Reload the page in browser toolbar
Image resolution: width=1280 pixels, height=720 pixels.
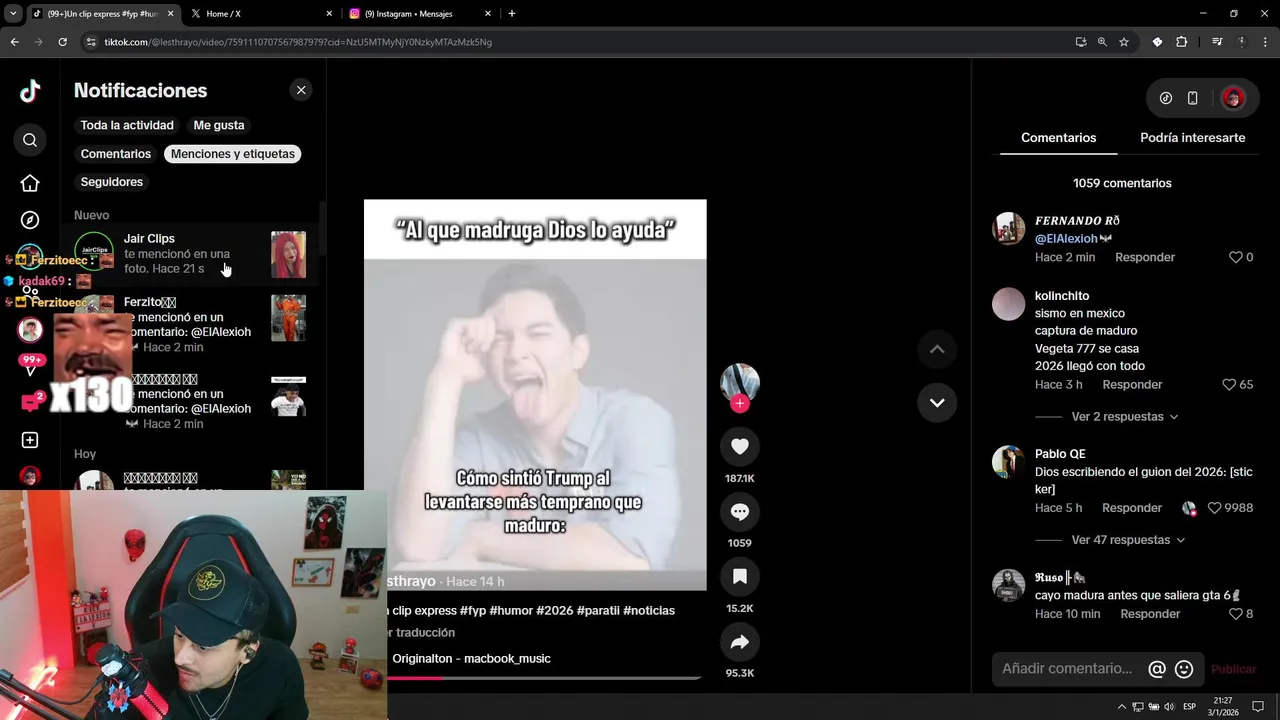(62, 42)
